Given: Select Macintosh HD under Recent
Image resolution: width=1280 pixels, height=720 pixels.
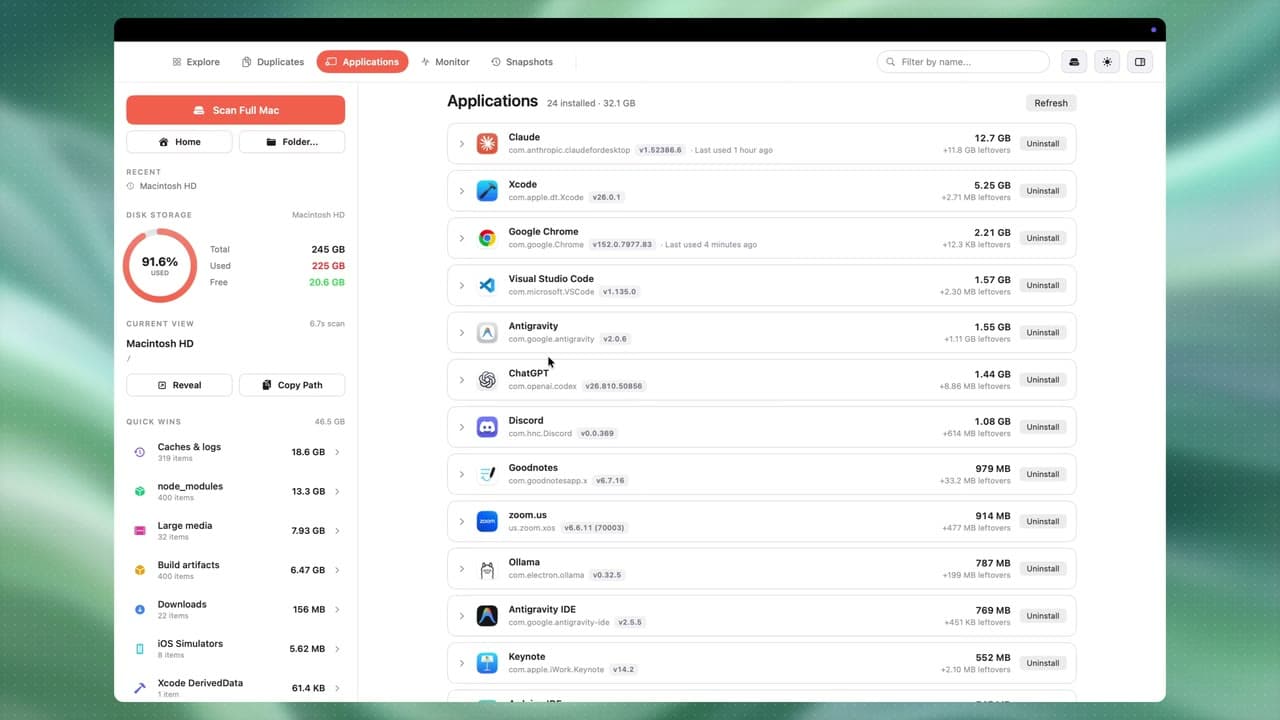Looking at the screenshot, I should [162, 186].
